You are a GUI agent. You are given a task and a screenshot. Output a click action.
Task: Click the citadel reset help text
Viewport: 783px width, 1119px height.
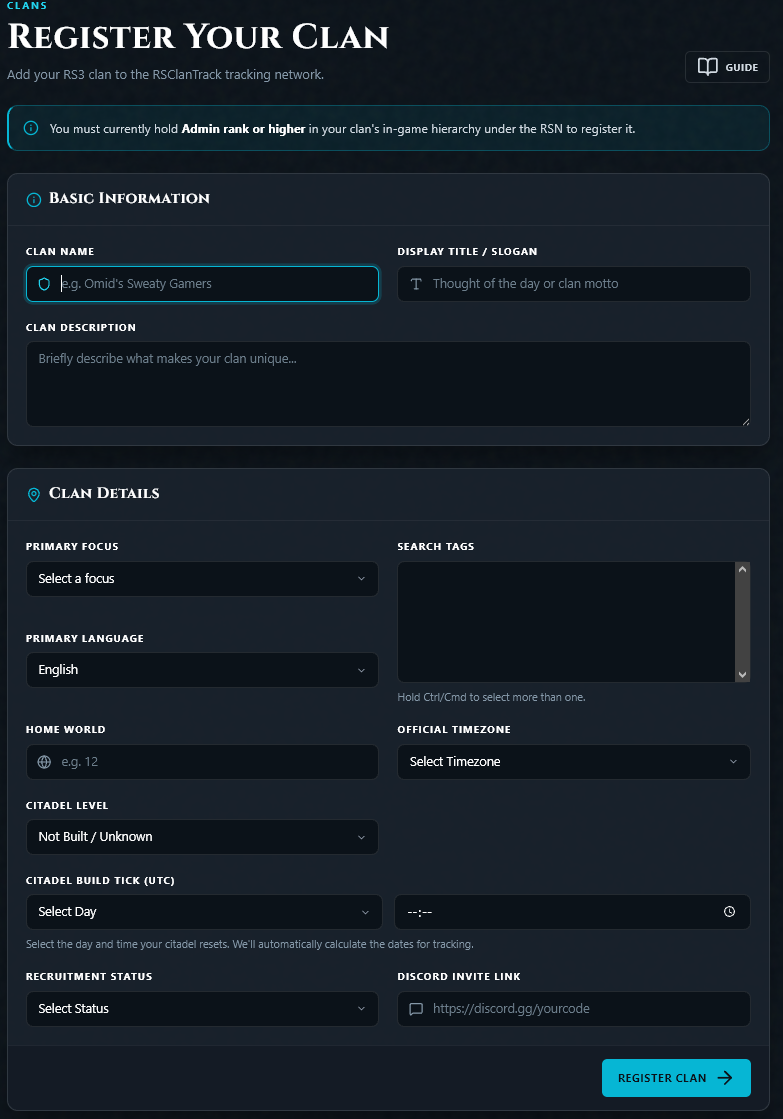pos(250,944)
